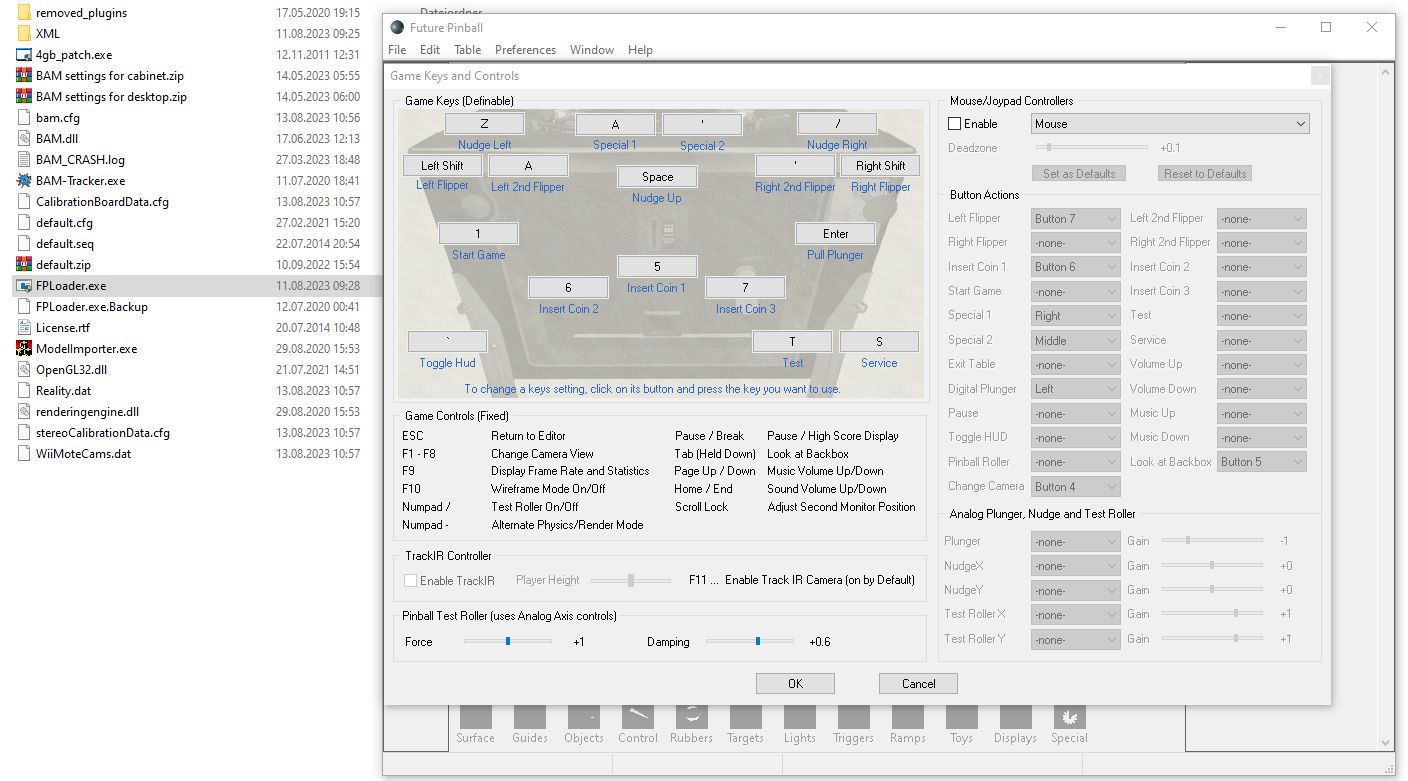Screen dimensions: 1408x781
Task: Select the Triggers tool icon
Action: pos(854,716)
